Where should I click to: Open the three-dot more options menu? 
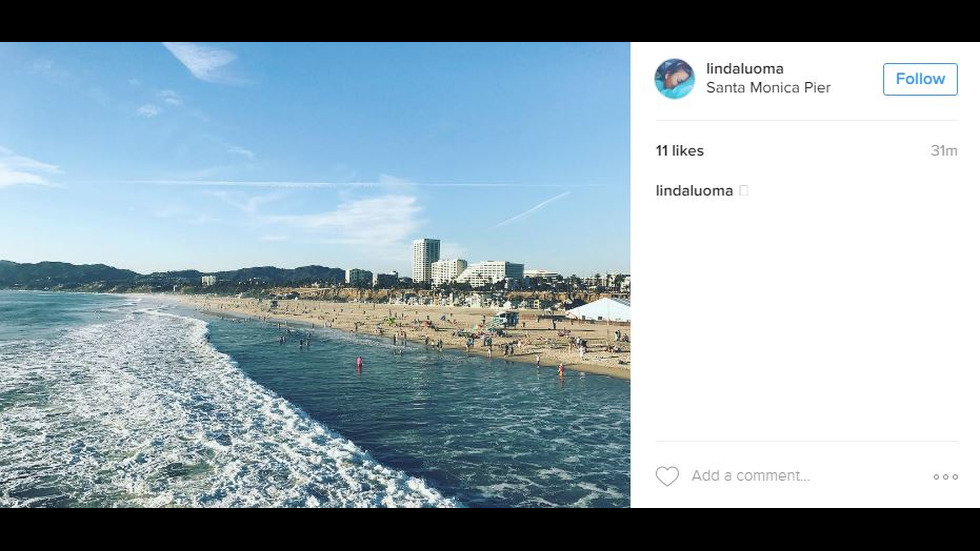coord(945,477)
